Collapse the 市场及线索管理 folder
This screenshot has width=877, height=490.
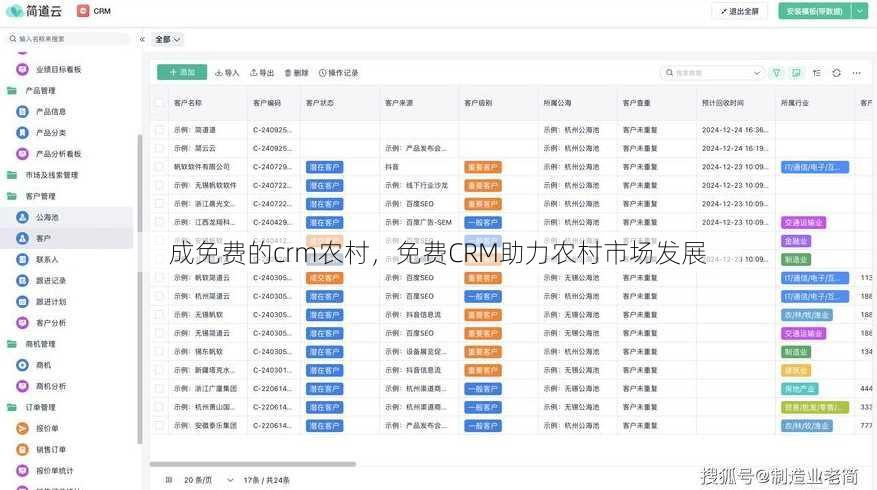point(12,175)
